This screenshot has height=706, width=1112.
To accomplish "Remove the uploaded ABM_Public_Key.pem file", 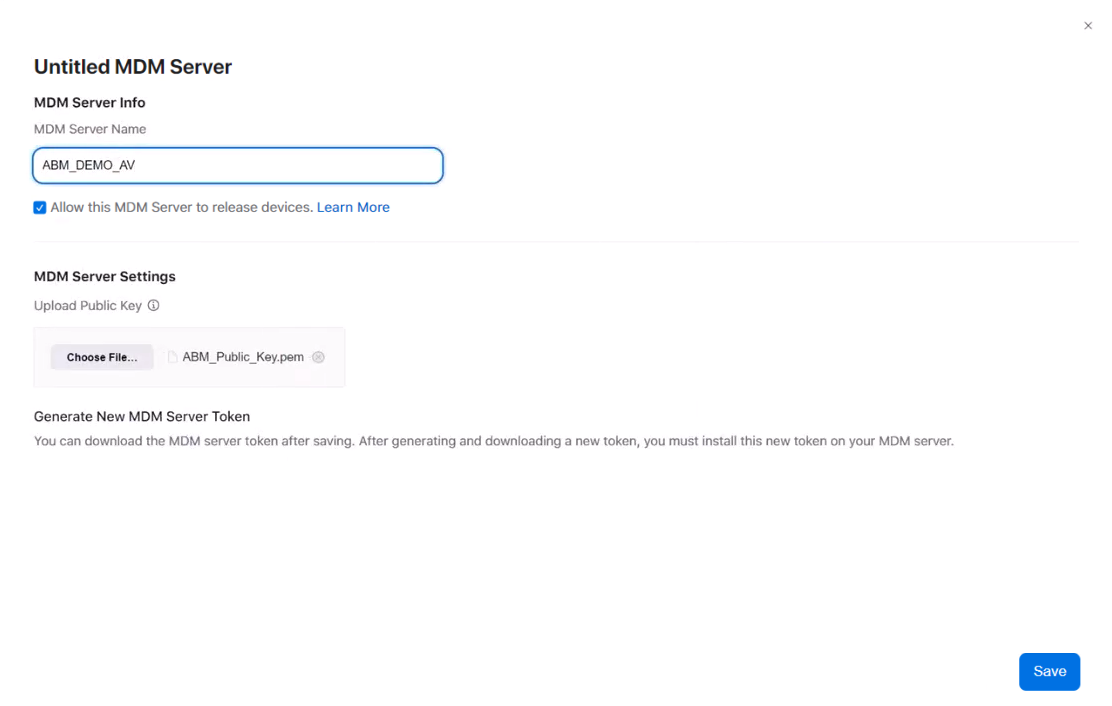I will click(318, 357).
